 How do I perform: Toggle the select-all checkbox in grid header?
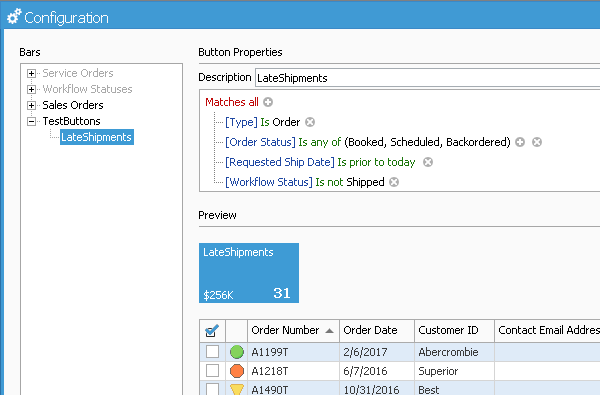212,330
